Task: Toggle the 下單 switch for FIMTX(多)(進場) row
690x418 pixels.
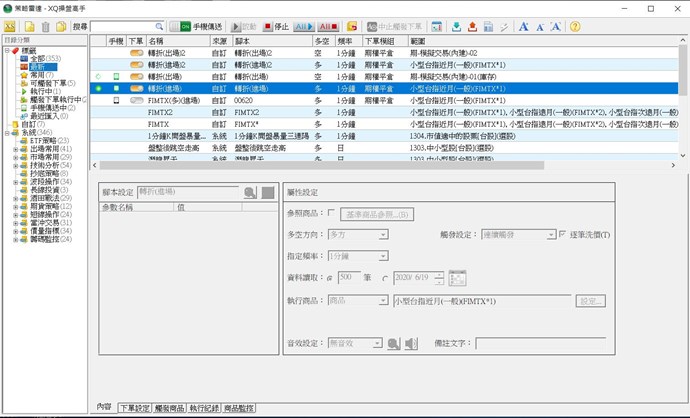Action: pos(137,101)
